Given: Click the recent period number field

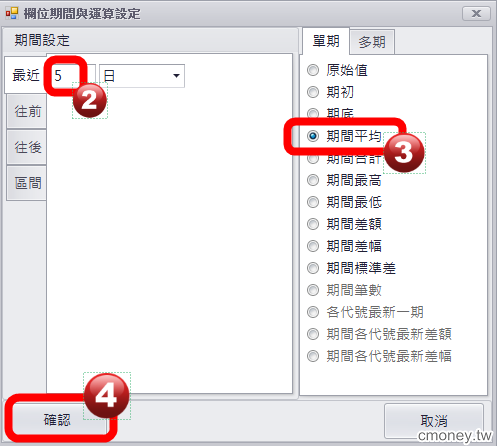Looking at the screenshot, I should (x=74, y=76).
